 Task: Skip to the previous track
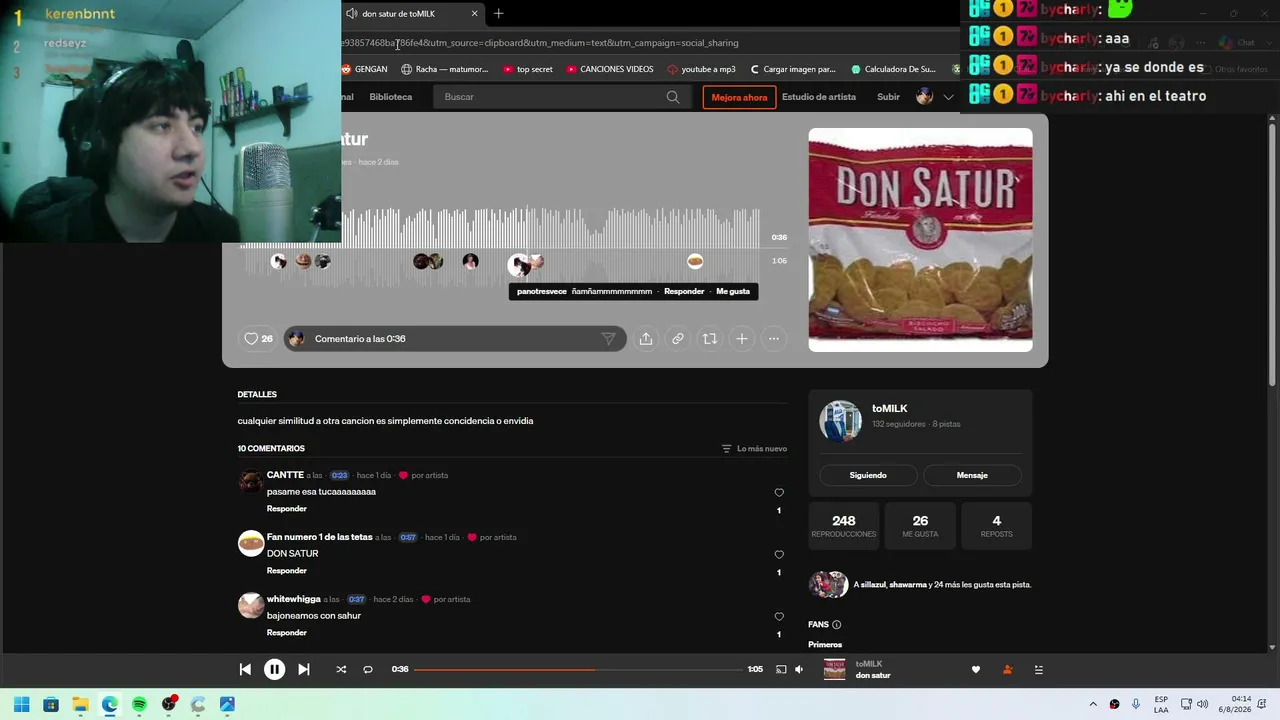(x=245, y=669)
